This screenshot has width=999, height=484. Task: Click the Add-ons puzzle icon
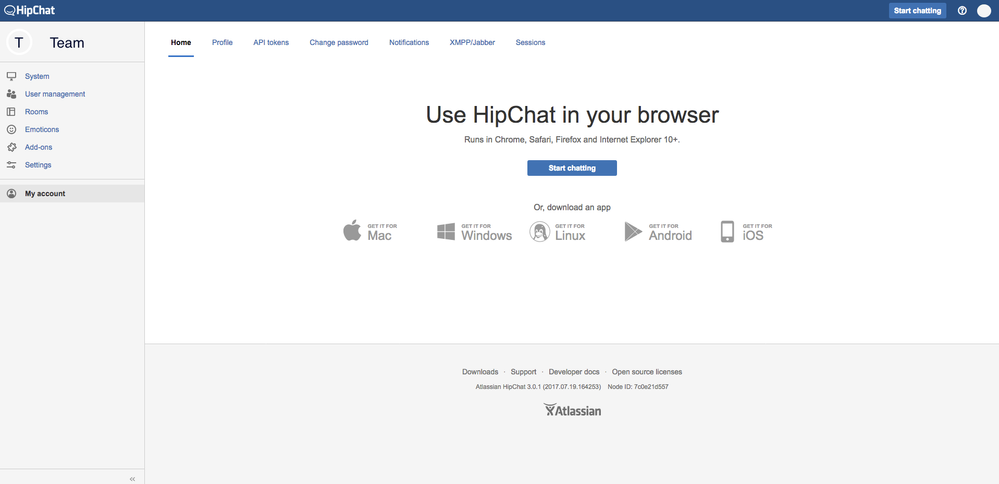(x=11, y=147)
